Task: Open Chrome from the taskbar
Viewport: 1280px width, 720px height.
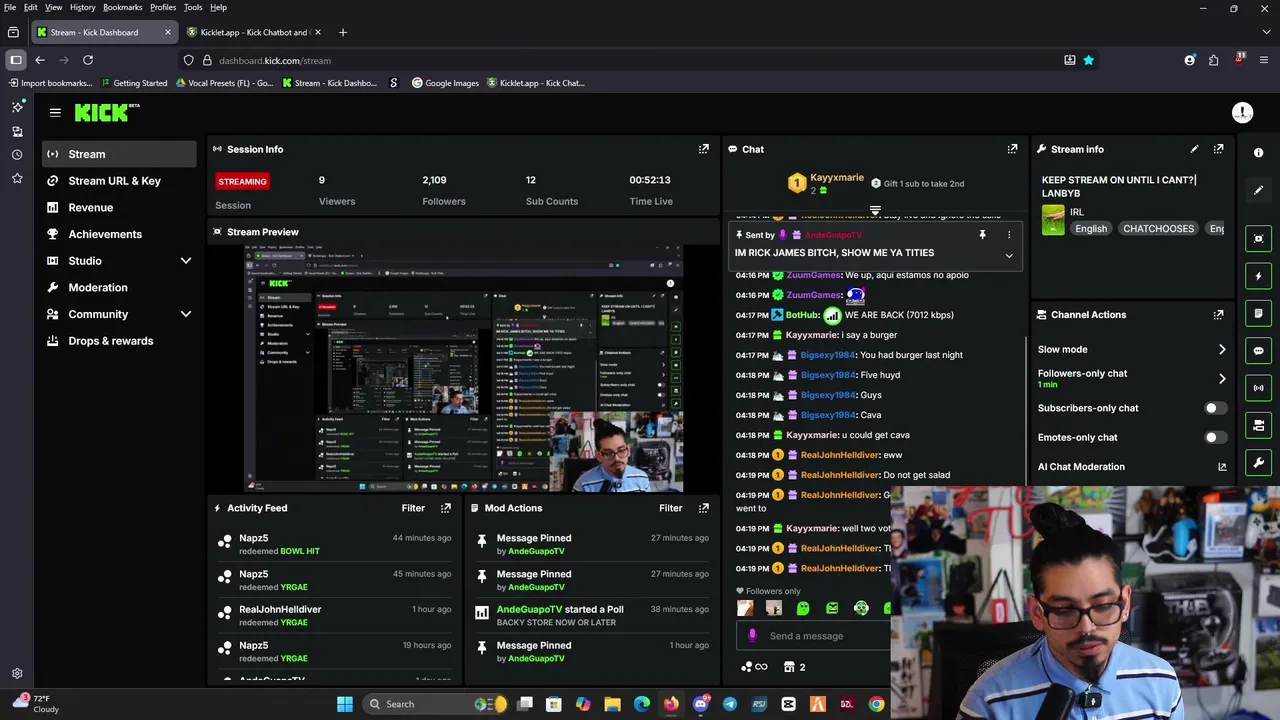Action: [x=876, y=704]
